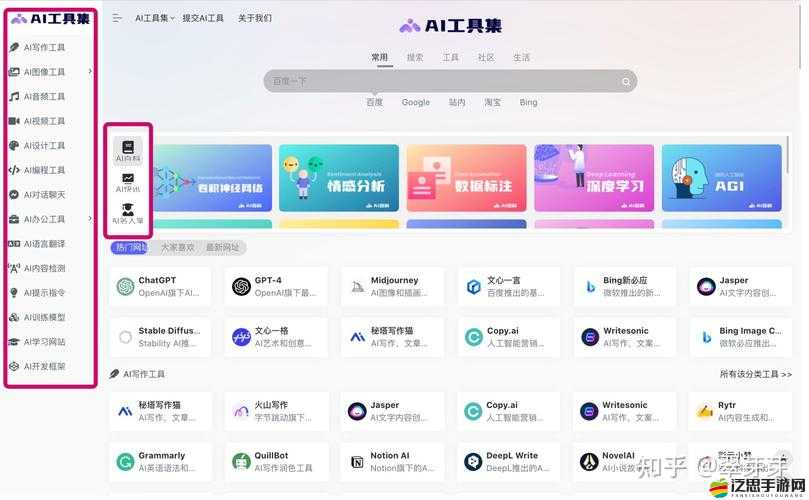The width and height of the screenshot is (809, 500).
Task: Select 淘宝 search option
Action: coord(492,102)
